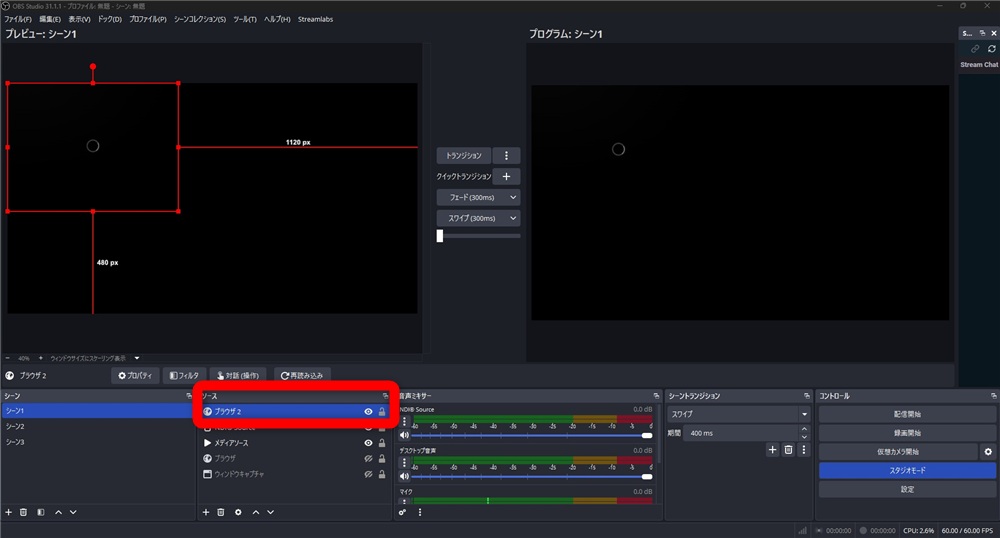Select シーン2 in the Scenes list

97,426
